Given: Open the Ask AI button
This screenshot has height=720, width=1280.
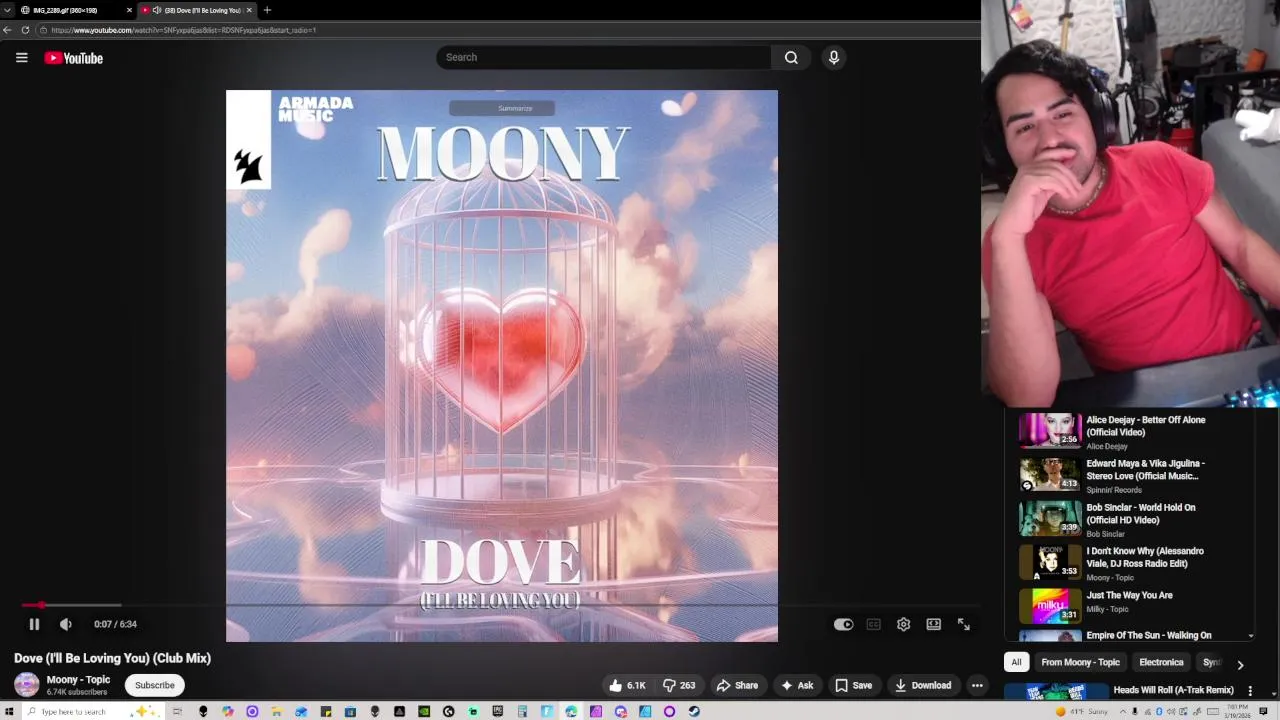Looking at the screenshot, I should [797, 685].
